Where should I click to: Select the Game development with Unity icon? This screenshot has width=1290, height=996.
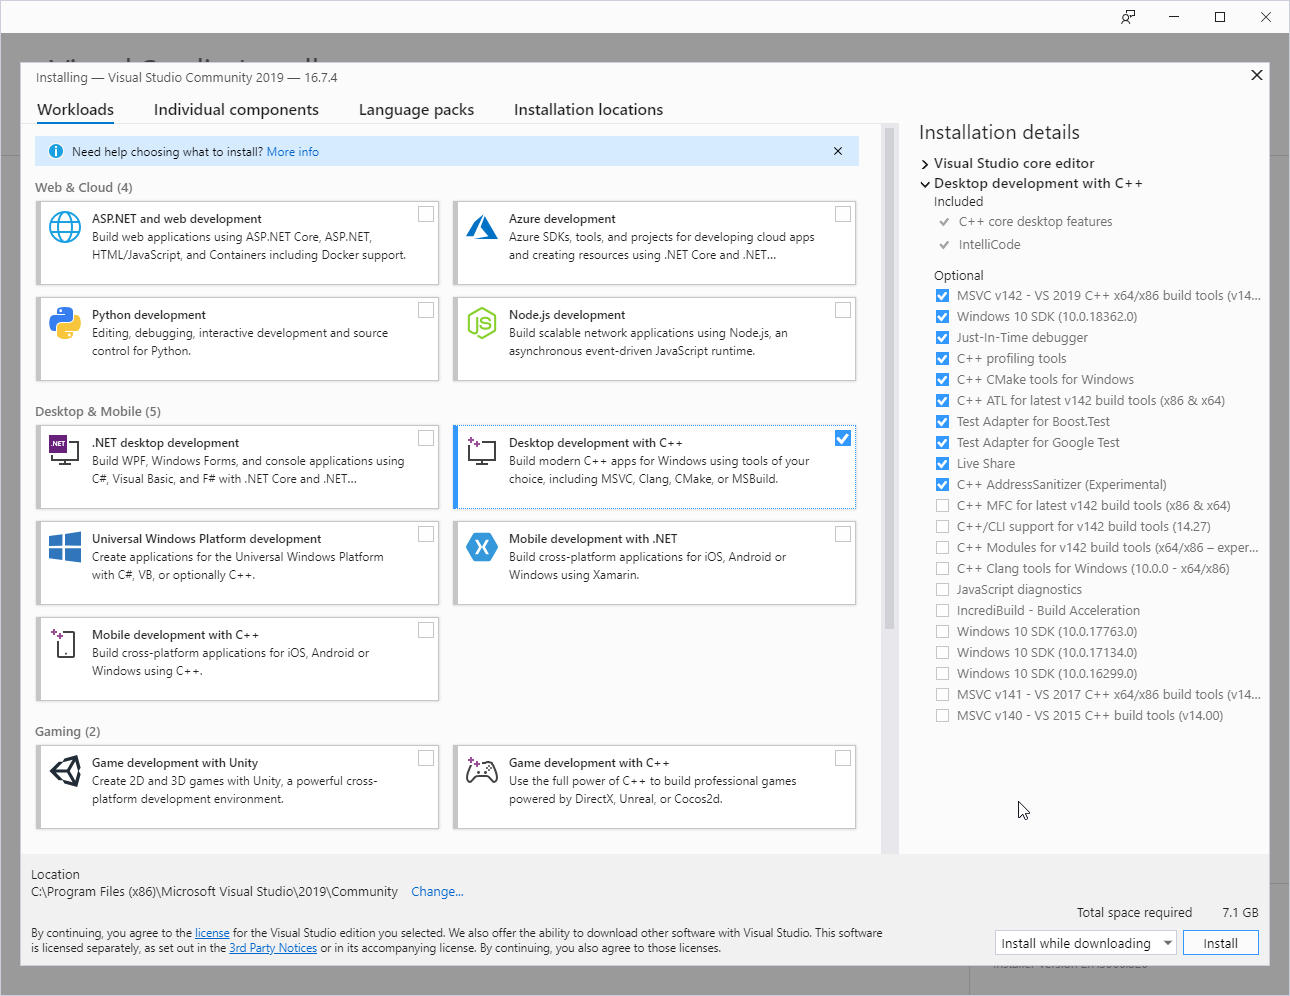(x=65, y=771)
